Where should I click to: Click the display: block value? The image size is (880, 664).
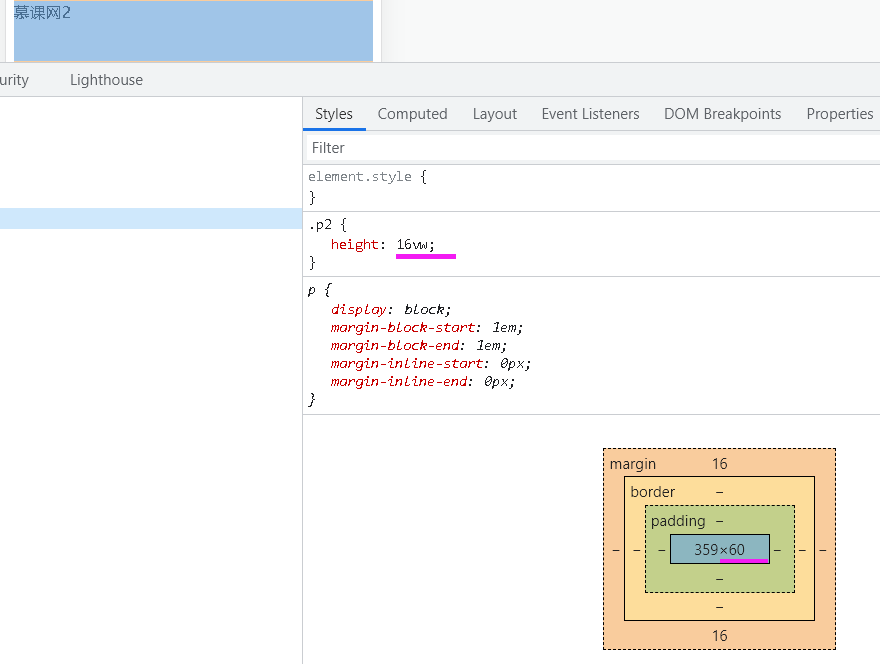point(427,309)
